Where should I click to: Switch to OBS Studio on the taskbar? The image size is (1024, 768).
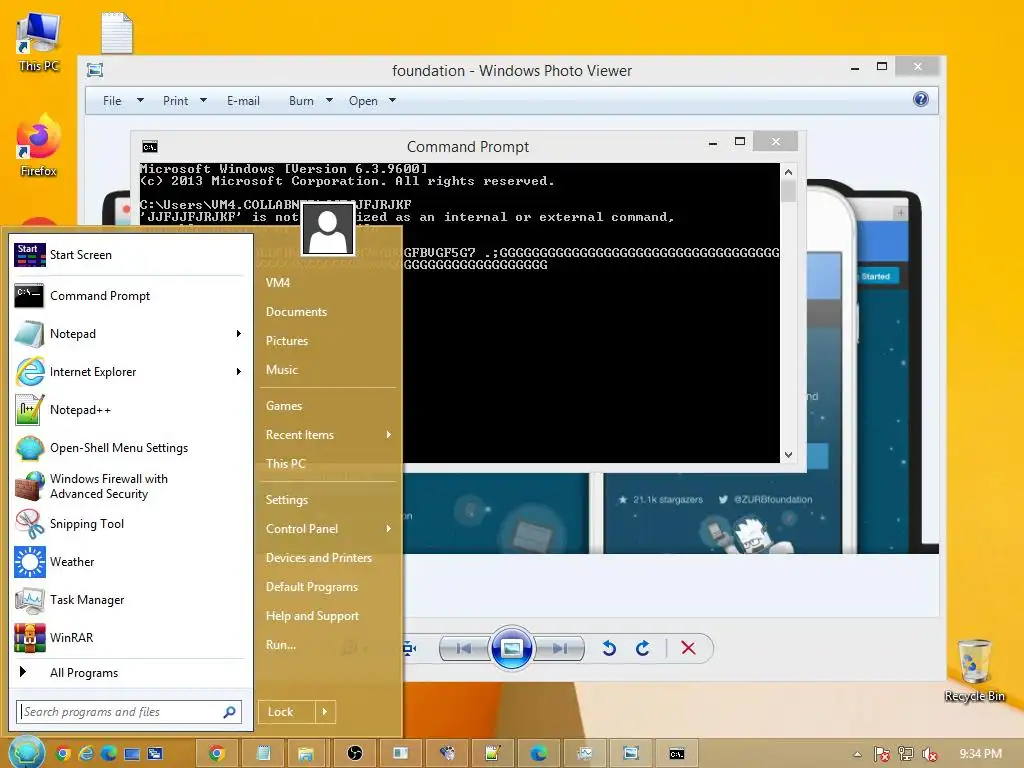[x=355, y=754]
